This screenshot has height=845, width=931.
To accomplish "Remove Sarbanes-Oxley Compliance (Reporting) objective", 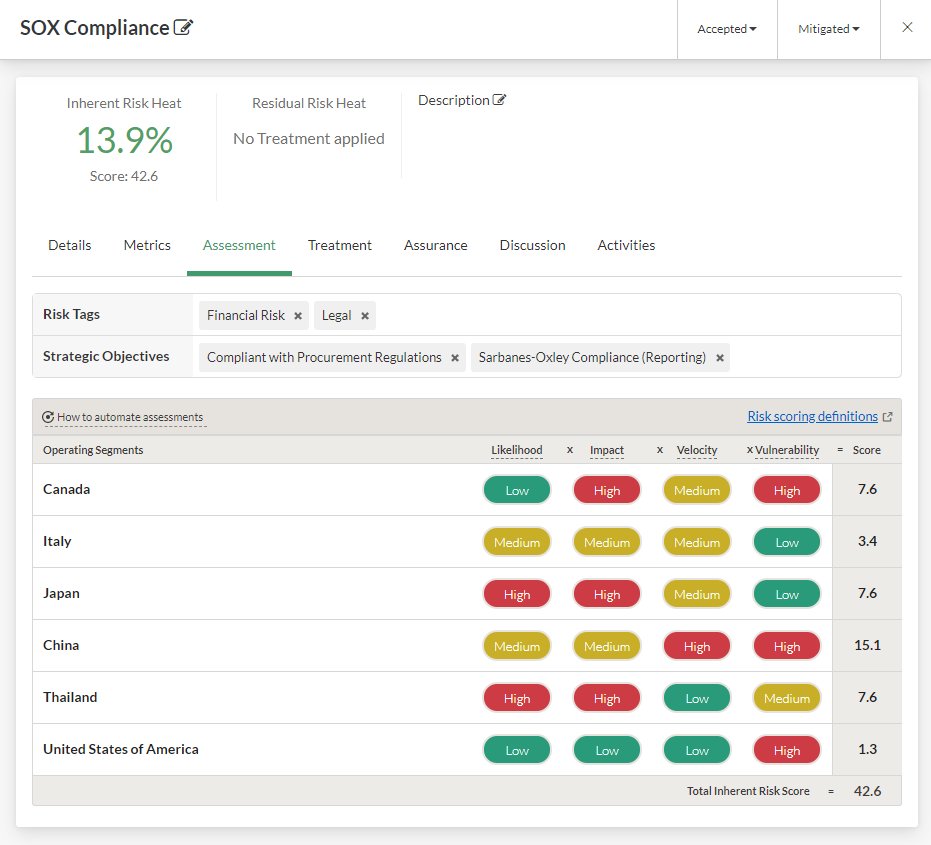I will point(720,358).
